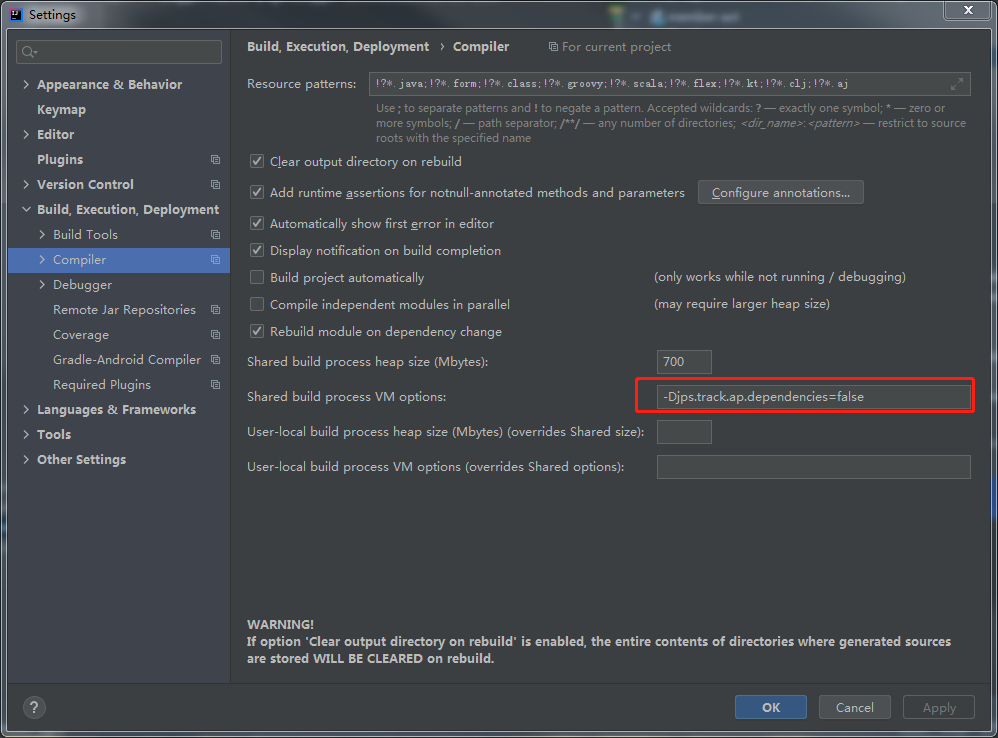Click the per-project icon next to Plugins
Screen dimensions: 998x738
coord(215,160)
